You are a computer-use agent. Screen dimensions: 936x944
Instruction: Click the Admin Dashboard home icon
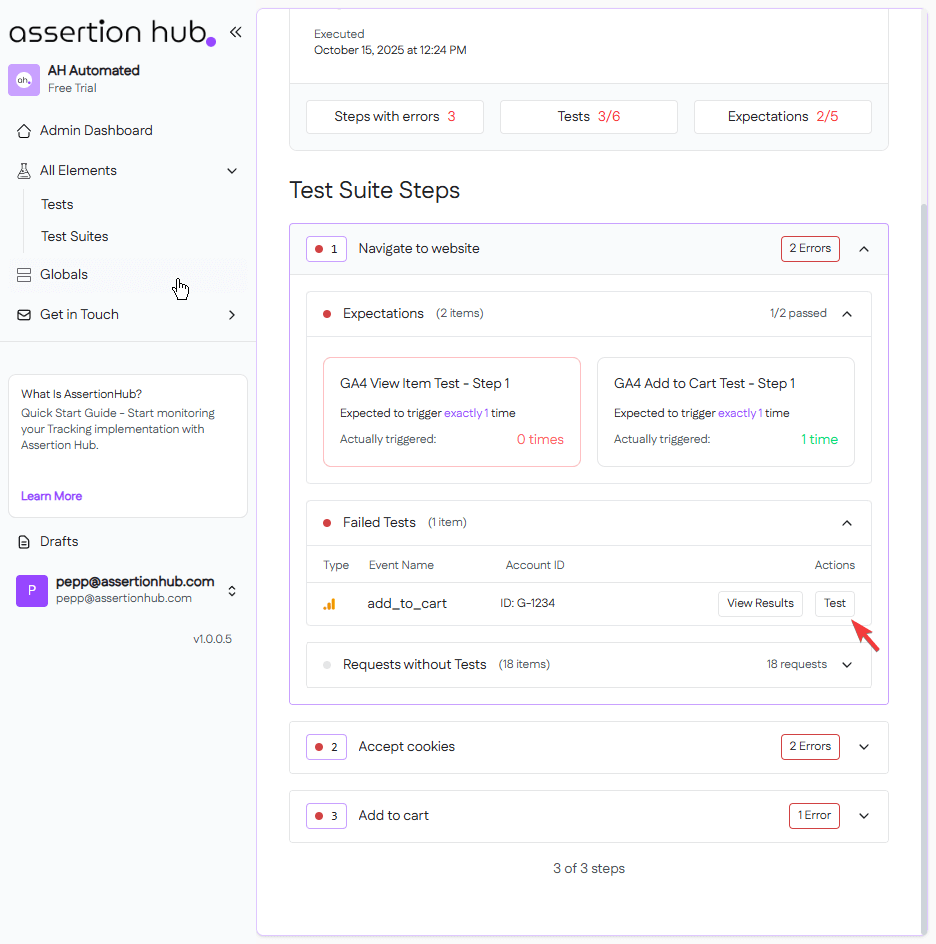[24, 131]
